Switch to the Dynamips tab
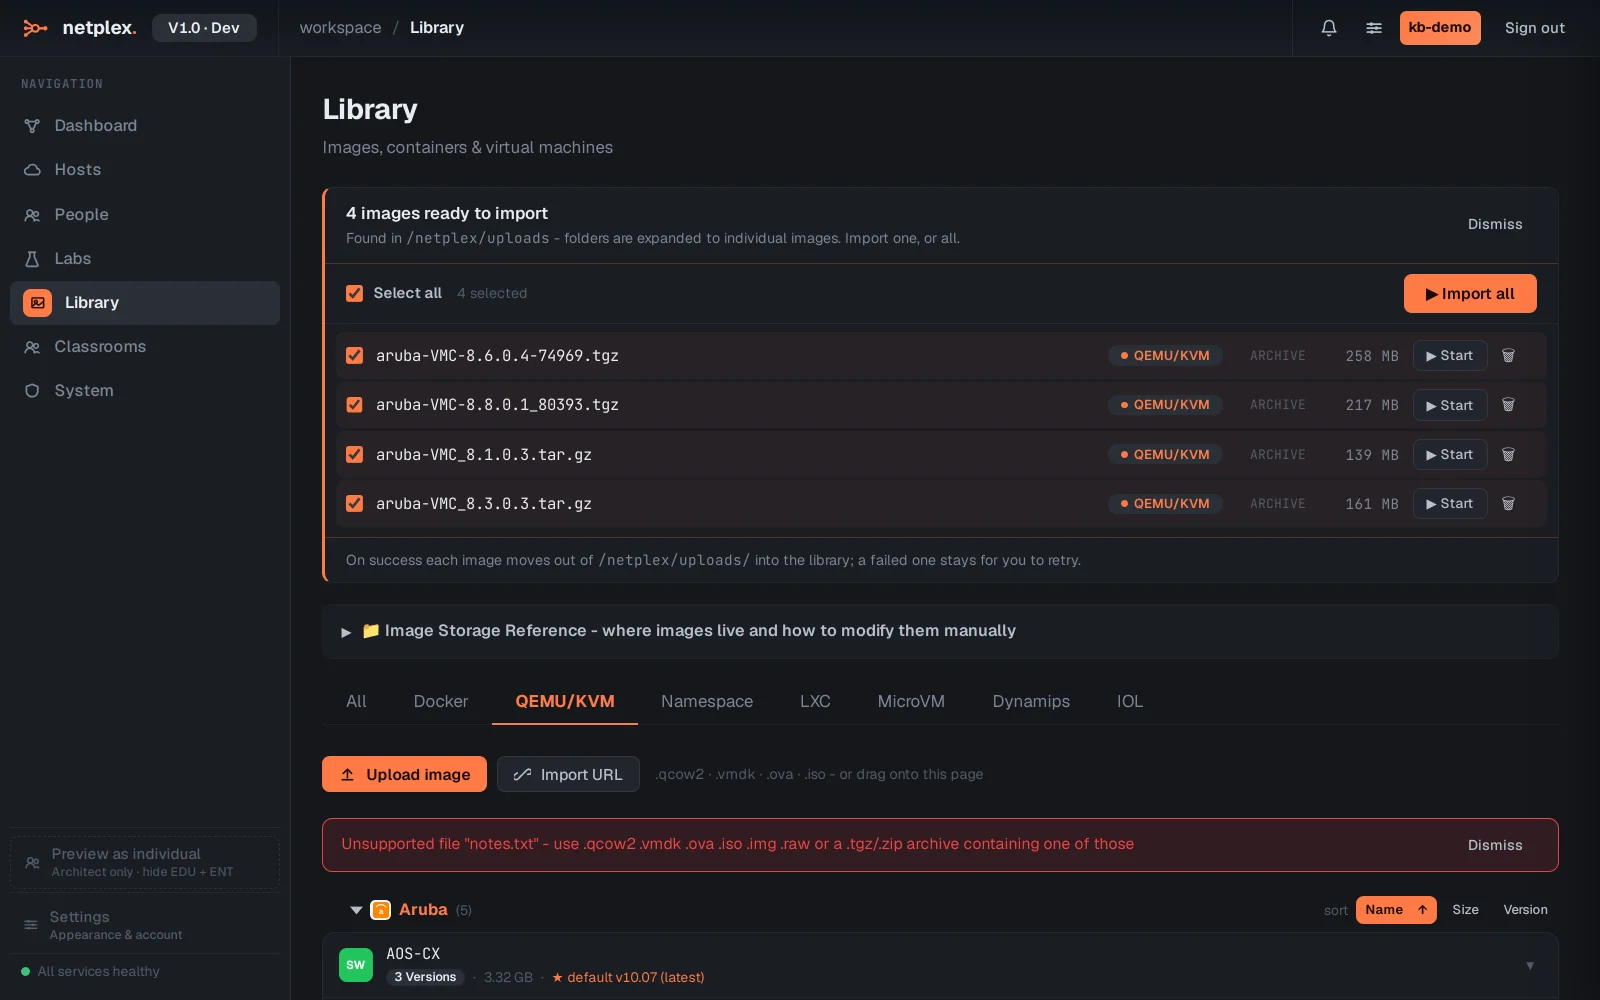The image size is (1600, 1000). tap(1031, 702)
